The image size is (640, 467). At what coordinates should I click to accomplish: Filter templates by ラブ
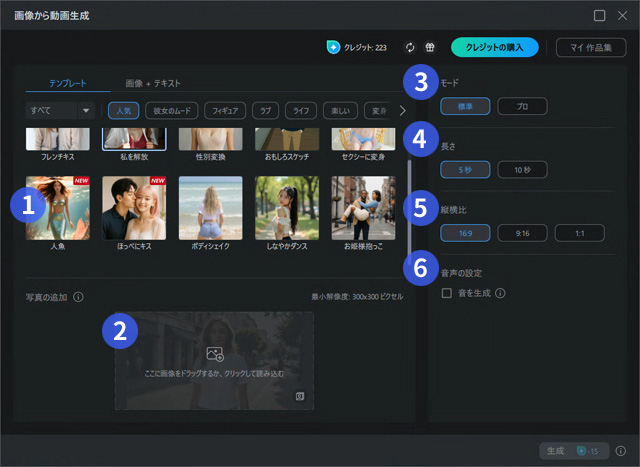[265, 111]
